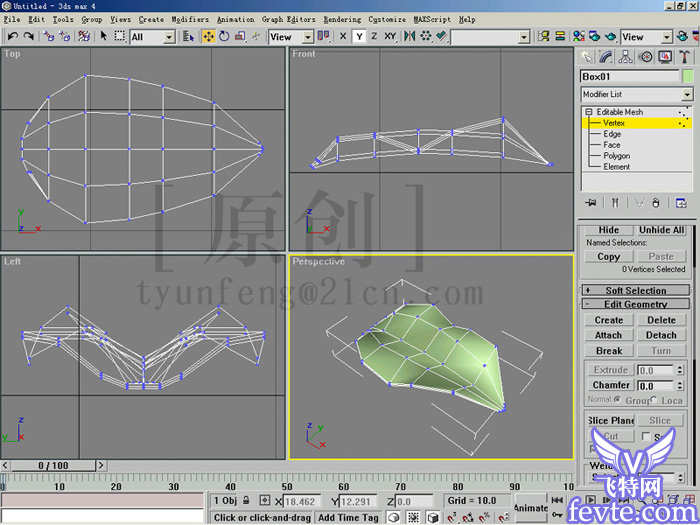
Task: Click the Box01 object color swatch
Action: coord(688,76)
